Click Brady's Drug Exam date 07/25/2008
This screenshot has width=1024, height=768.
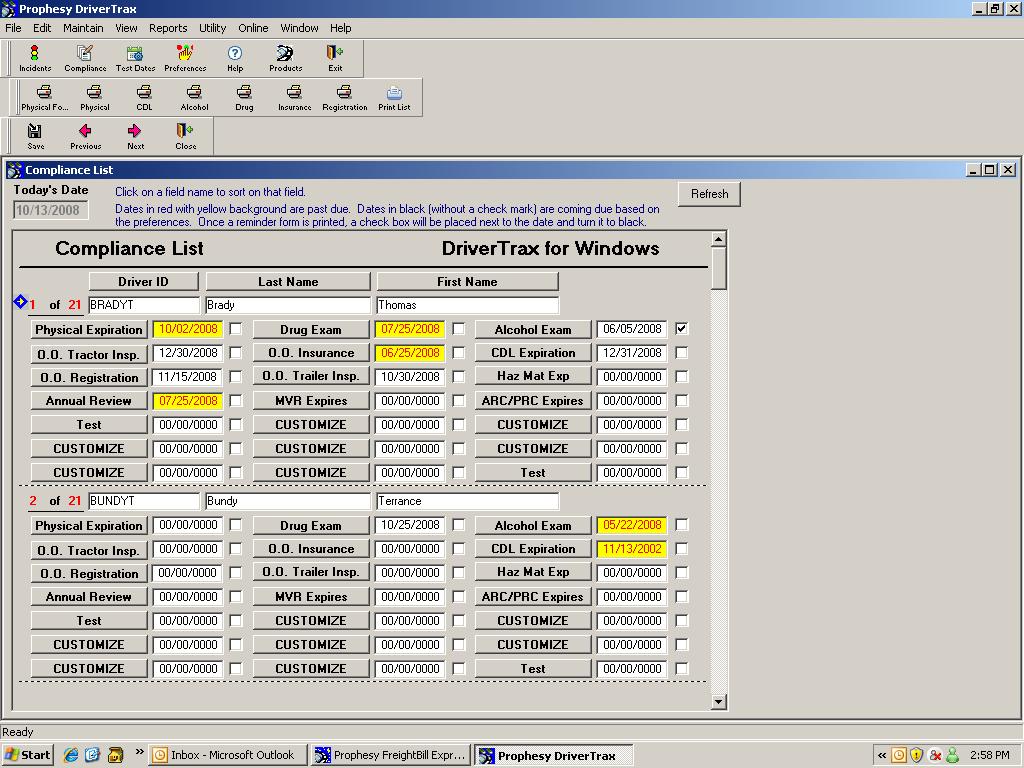click(410, 328)
